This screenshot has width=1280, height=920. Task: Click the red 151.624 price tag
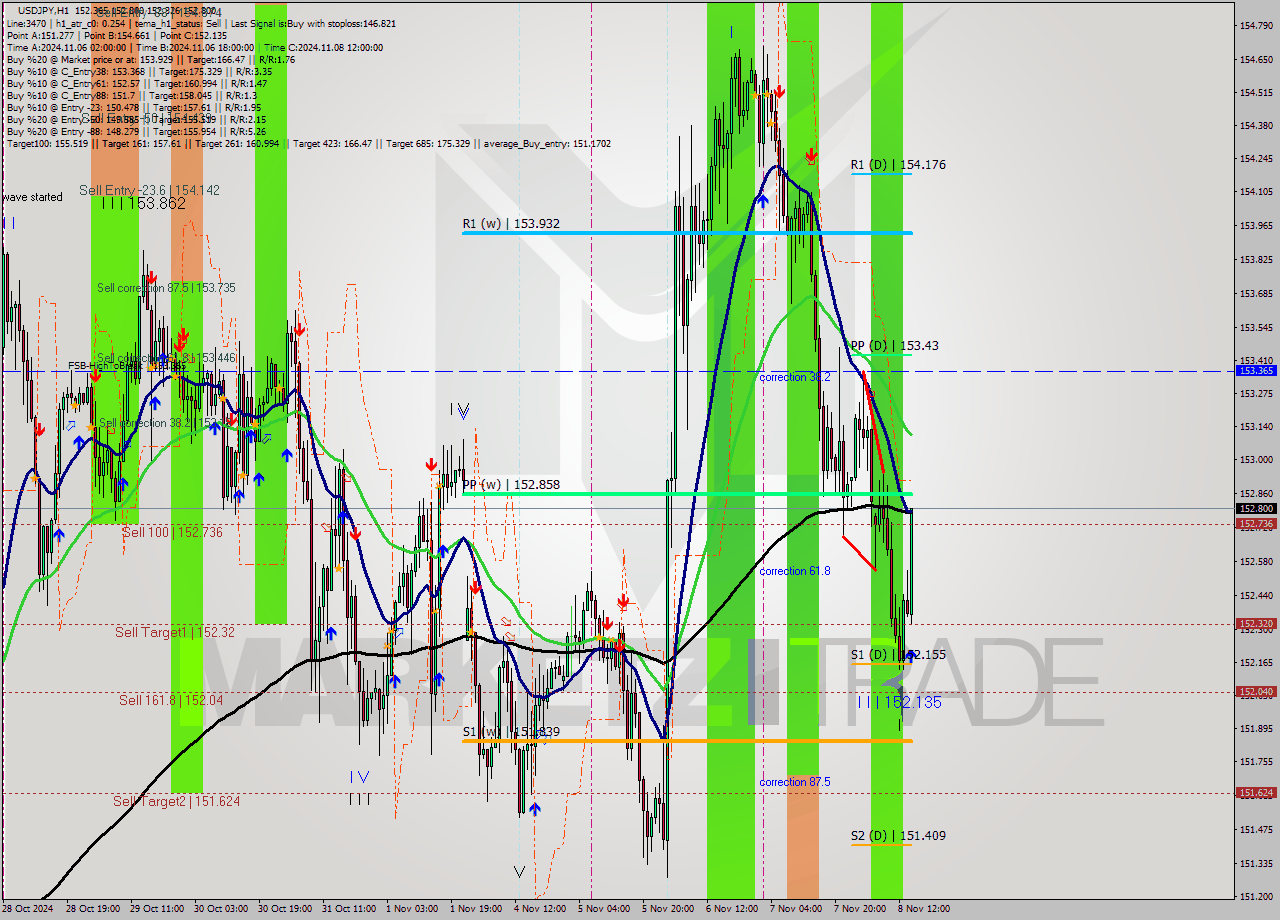(1256, 793)
